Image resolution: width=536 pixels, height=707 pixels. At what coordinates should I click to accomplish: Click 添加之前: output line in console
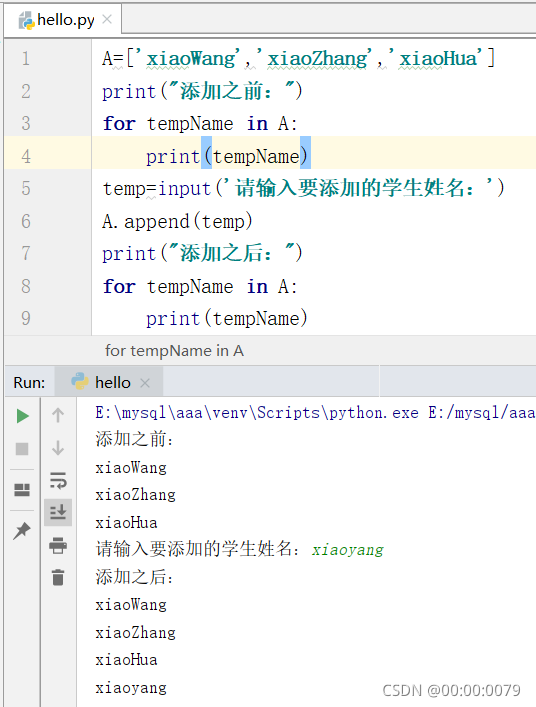pos(134,439)
